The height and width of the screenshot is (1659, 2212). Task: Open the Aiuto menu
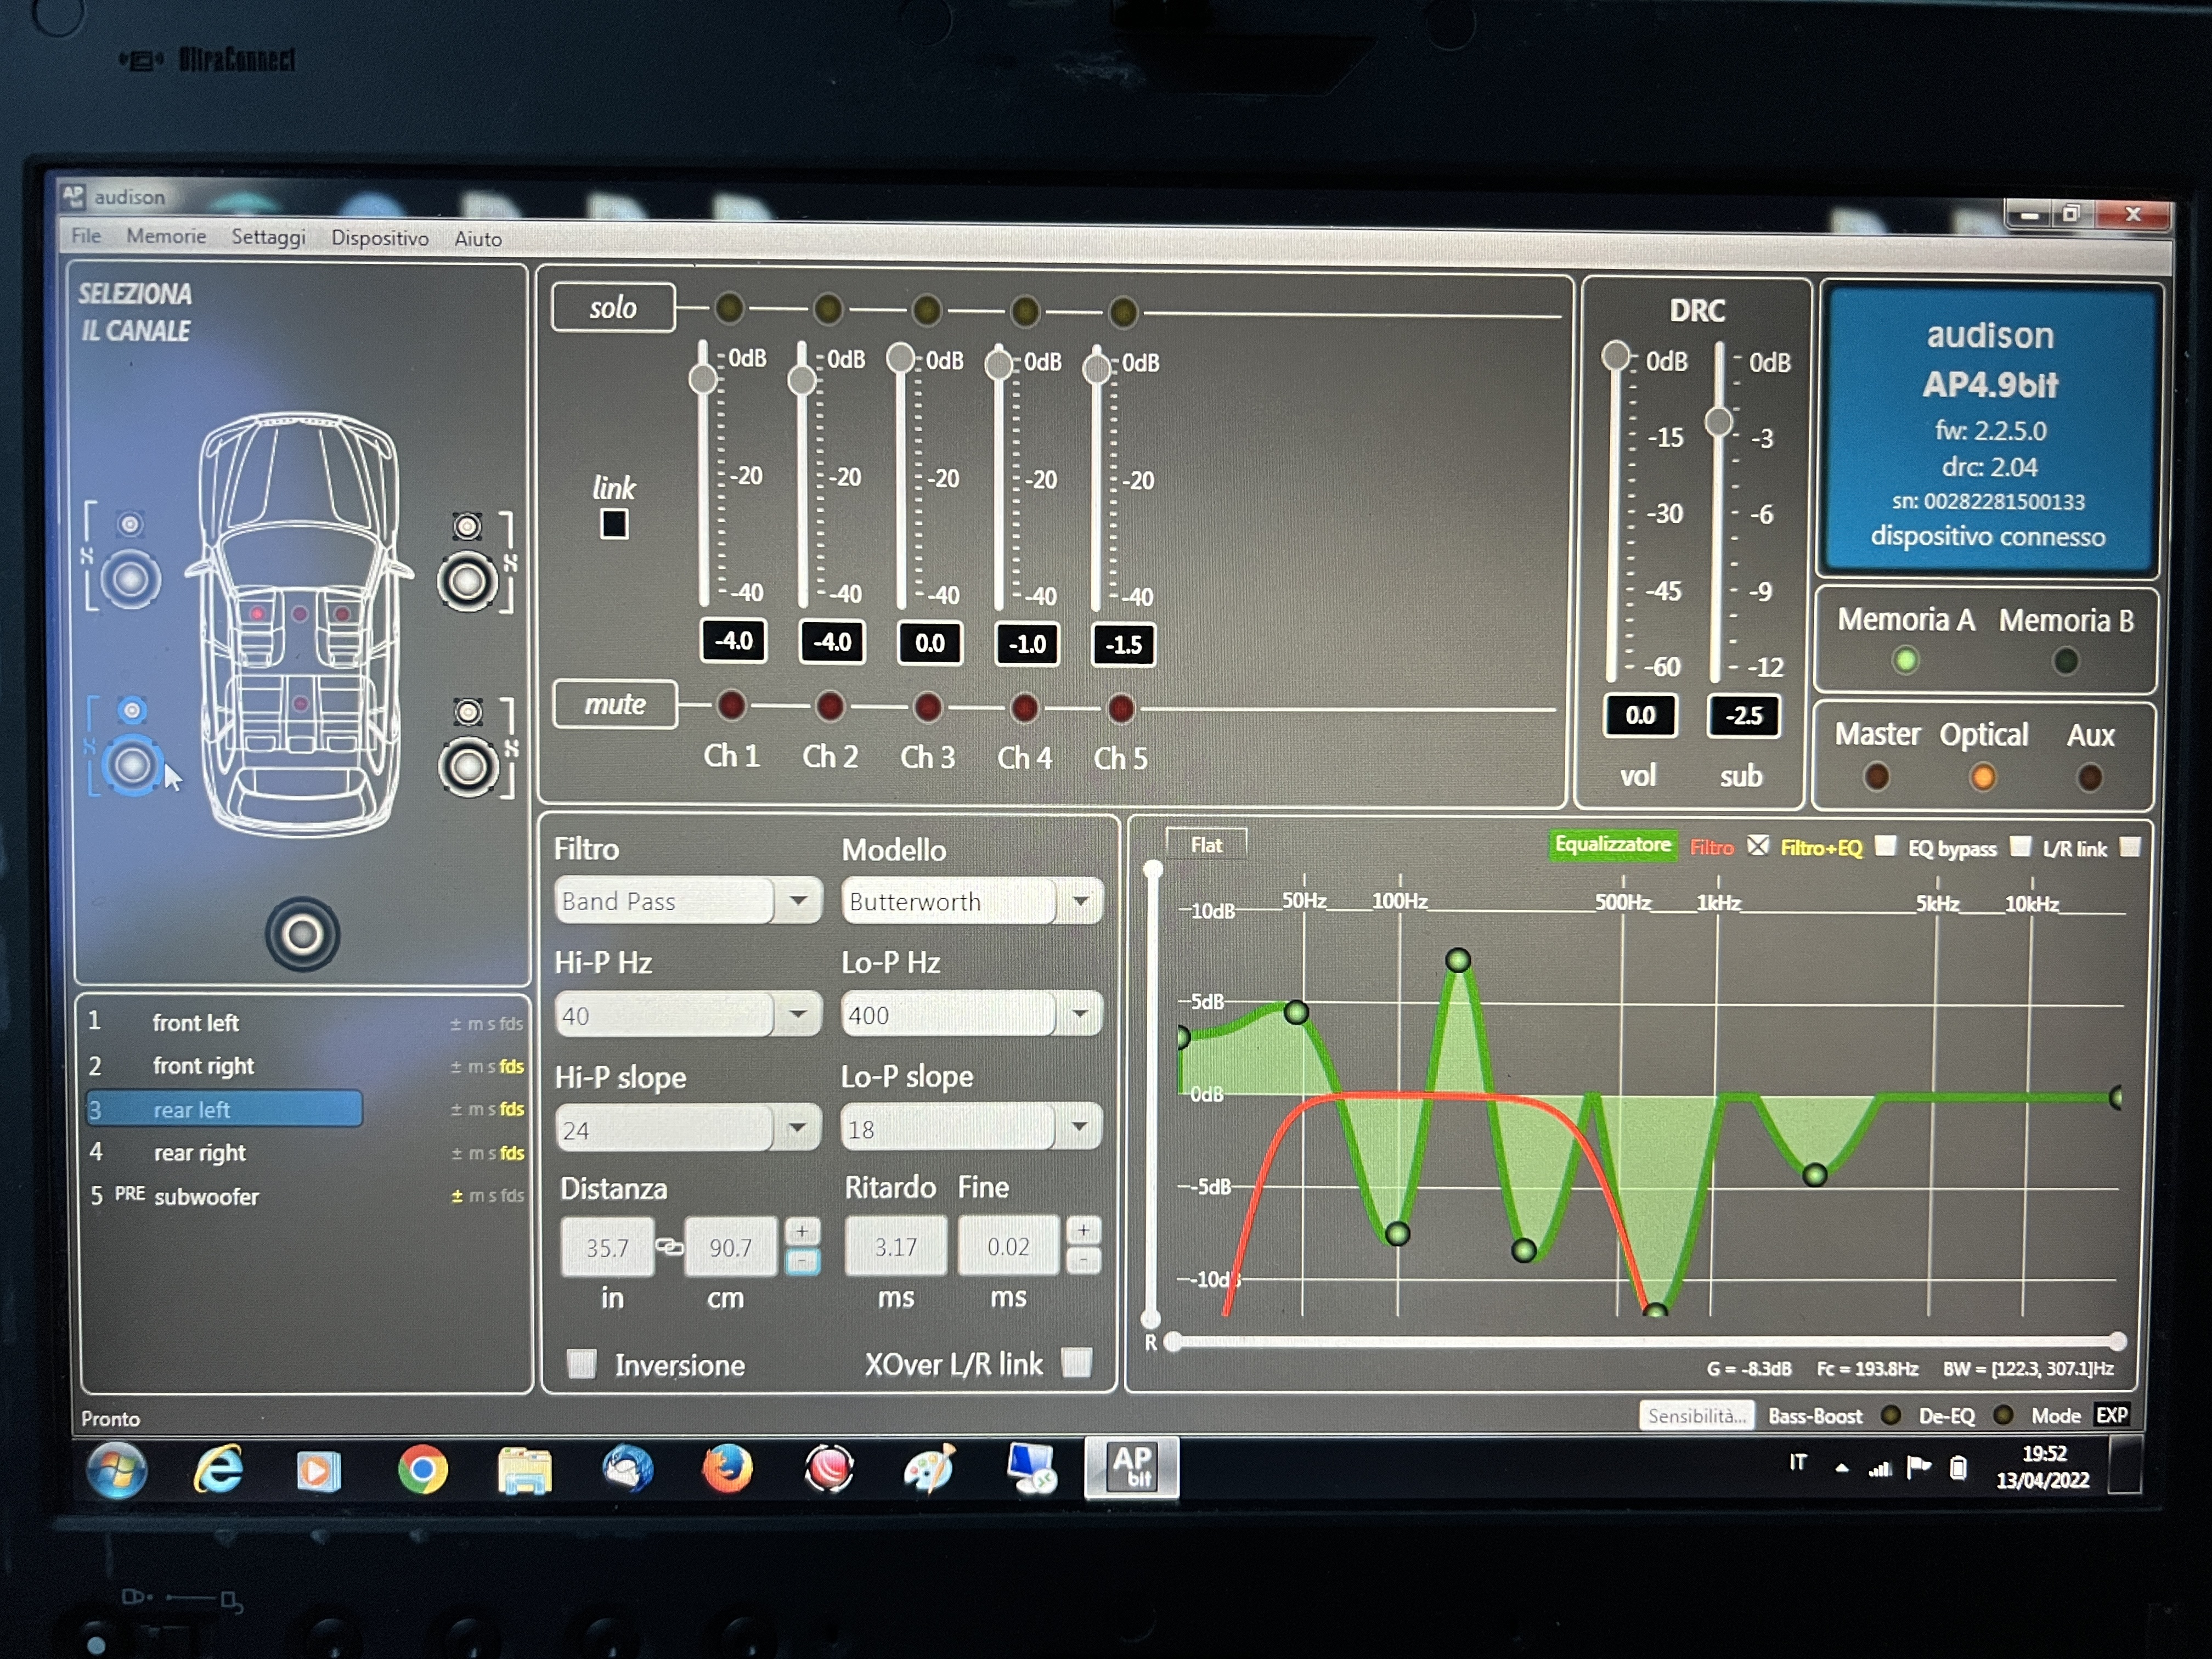click(478, 239)
